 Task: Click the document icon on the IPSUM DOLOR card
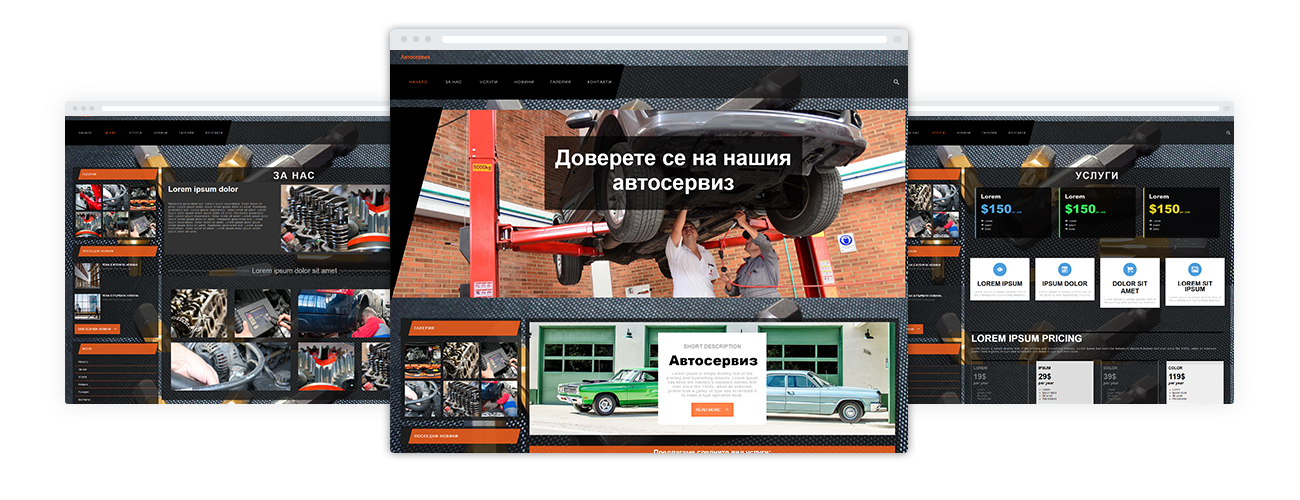pyautogui.click(x=1064, y=270)
